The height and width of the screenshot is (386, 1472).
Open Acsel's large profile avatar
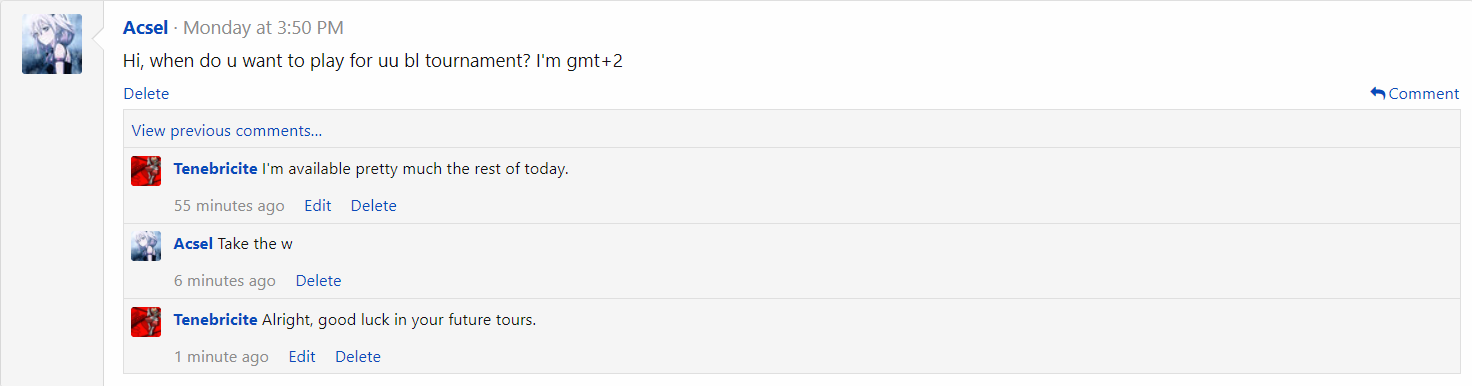click(x=52, y=44)
